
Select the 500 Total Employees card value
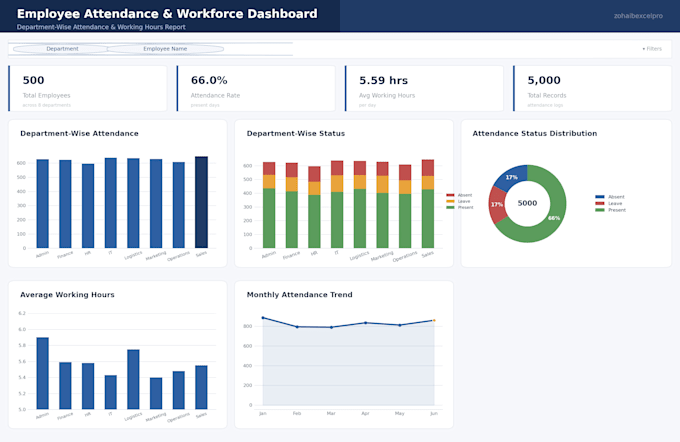click(x=33, y=80)
